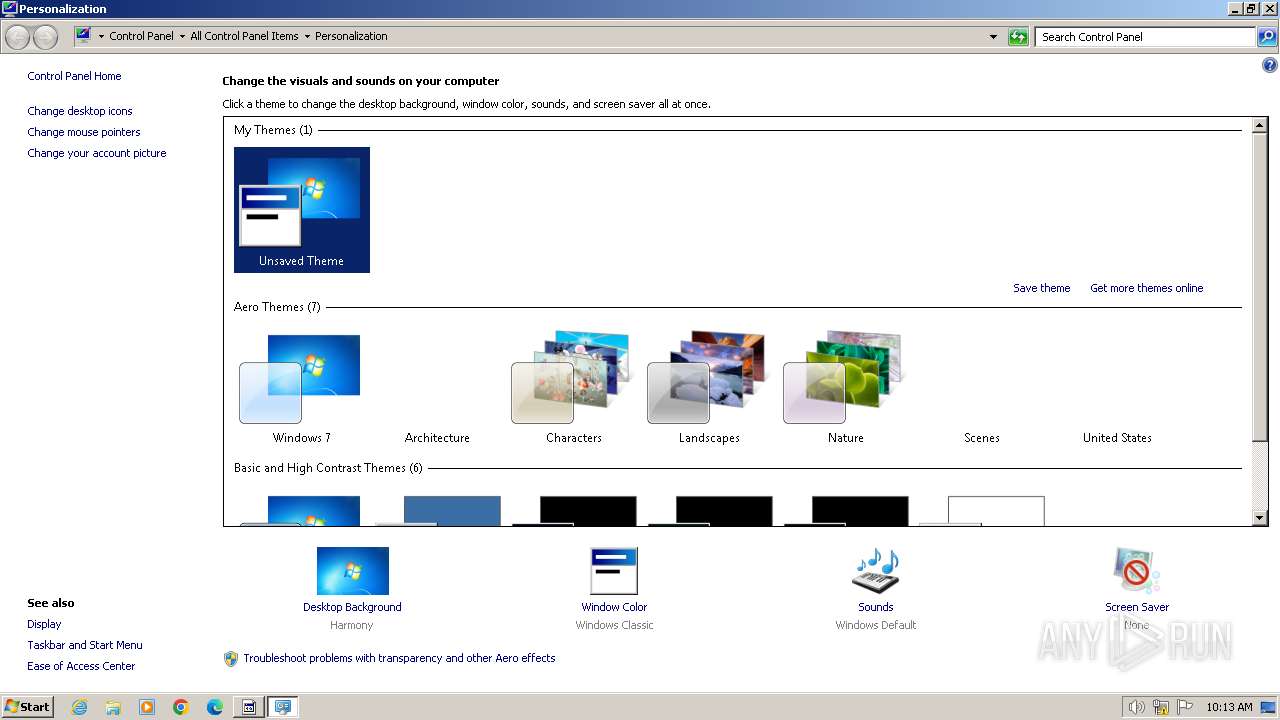Apply the Nature theme
The image size is (1280, 720).
pyautogui.click(x=845, y=389)
